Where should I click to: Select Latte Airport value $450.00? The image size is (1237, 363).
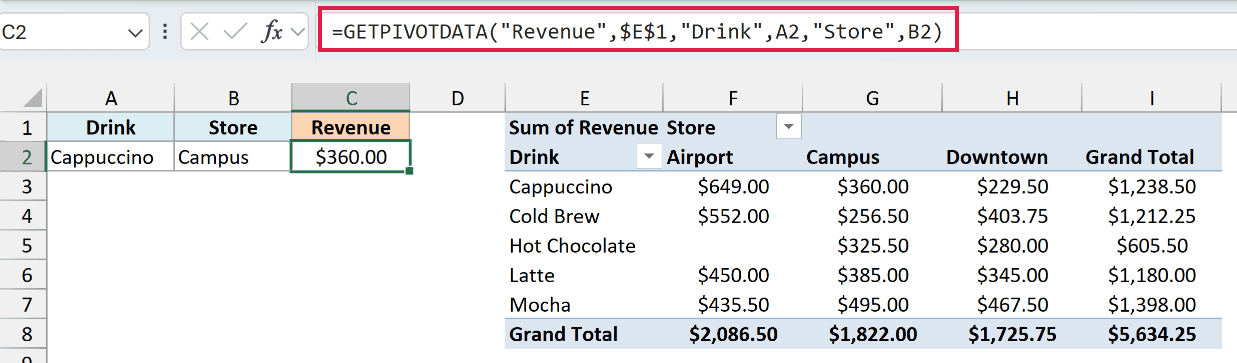coord(733,275)
